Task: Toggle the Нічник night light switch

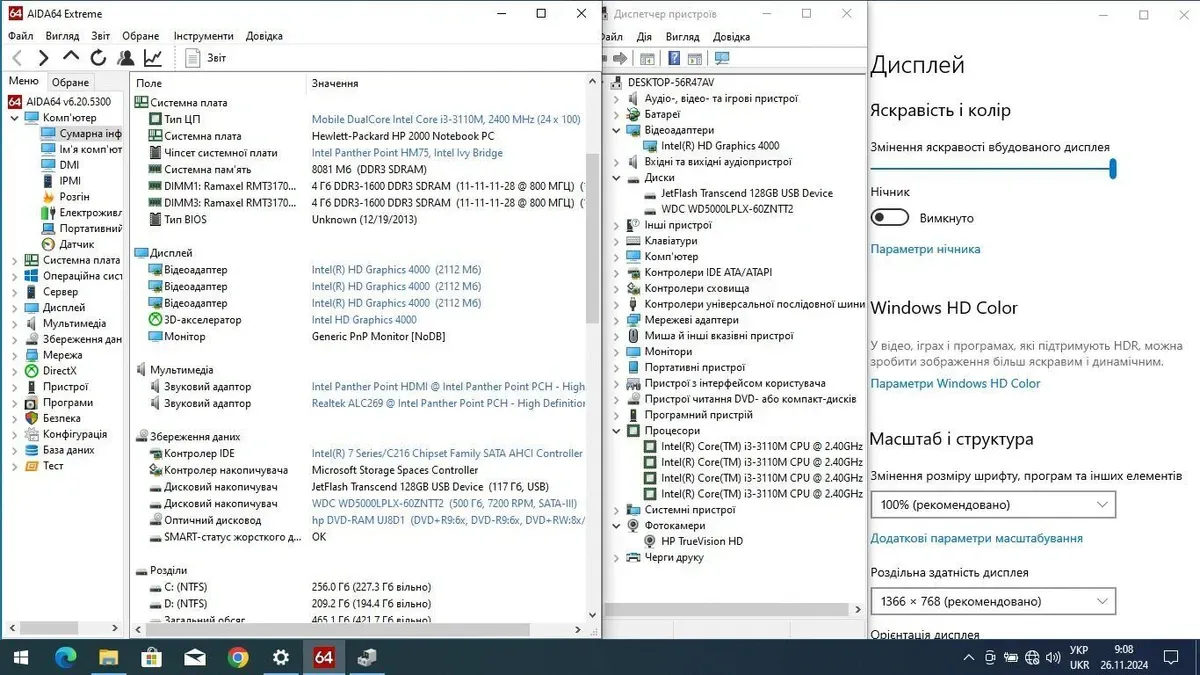Action: pyautogui.click(x=889, y=218)
